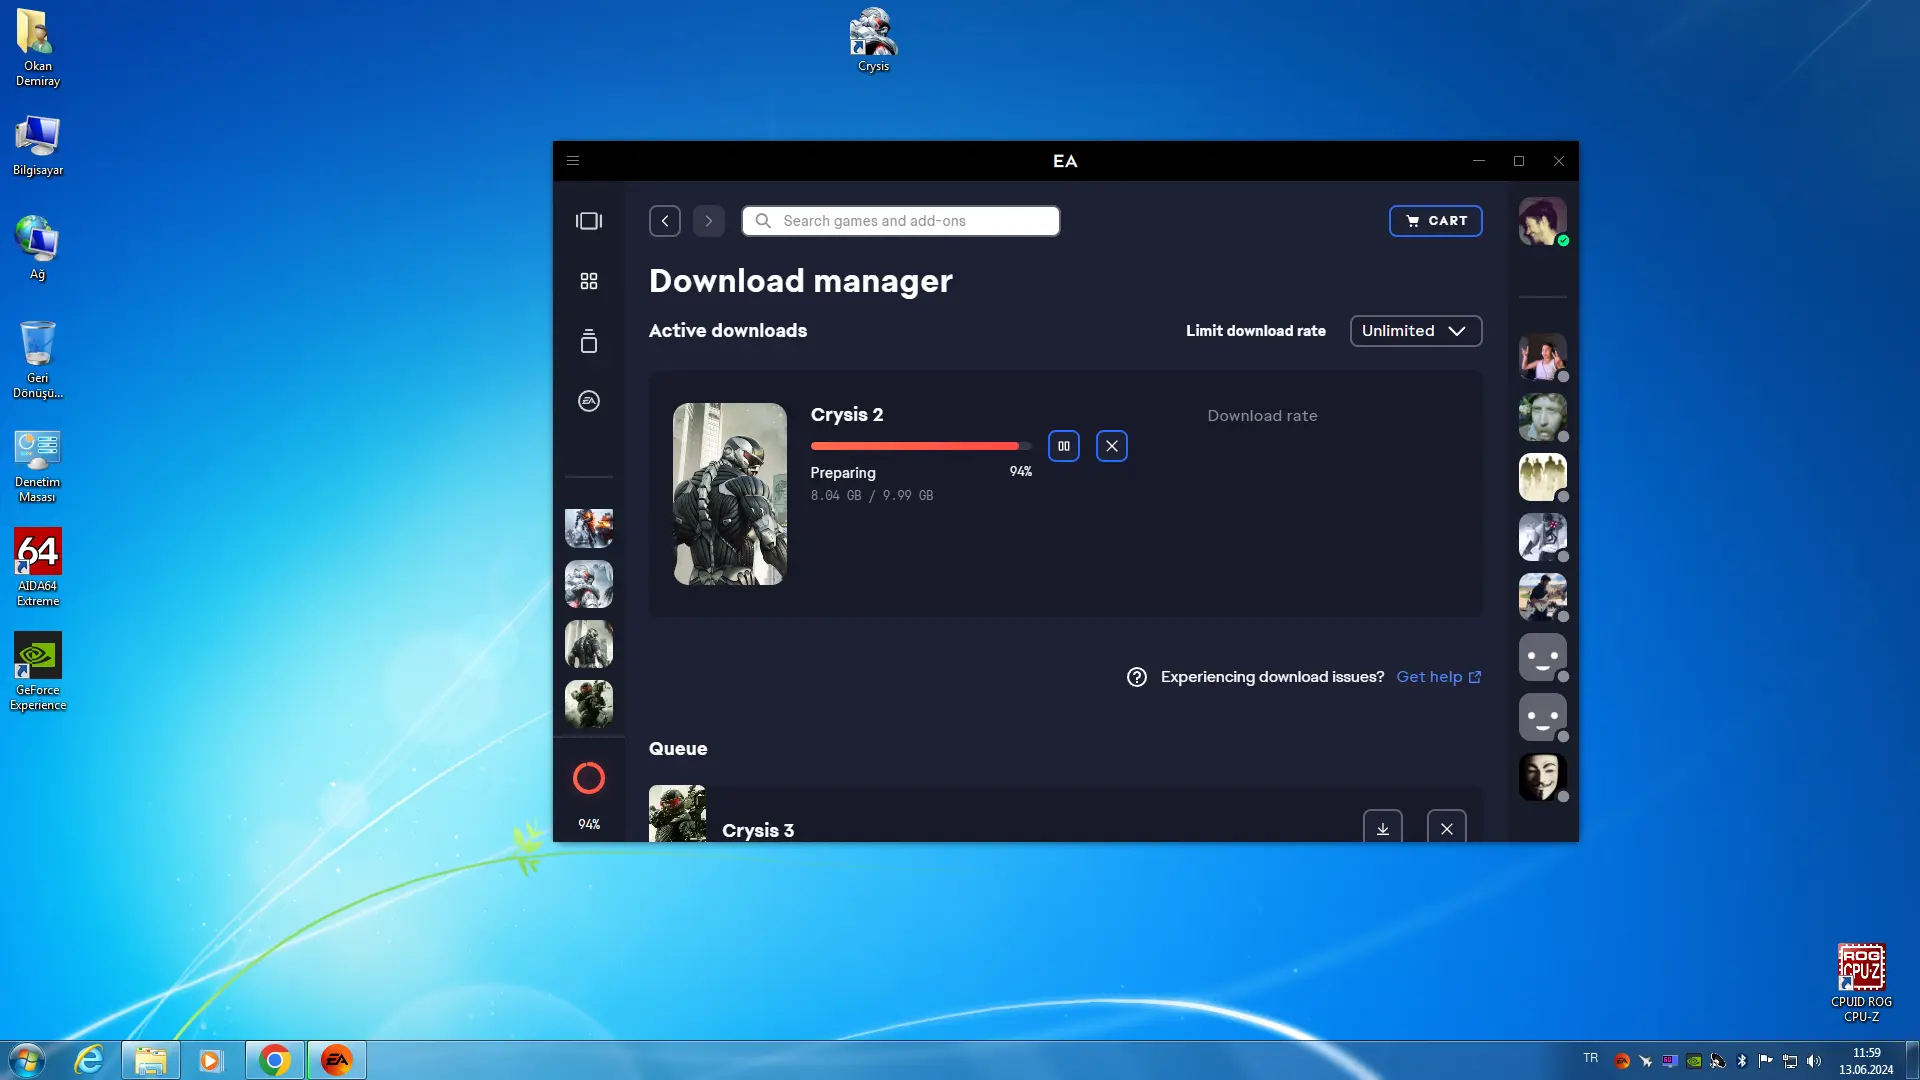Click the Crysis 3 title in queue
The image size is (1920, 1080).
point(758,831)
